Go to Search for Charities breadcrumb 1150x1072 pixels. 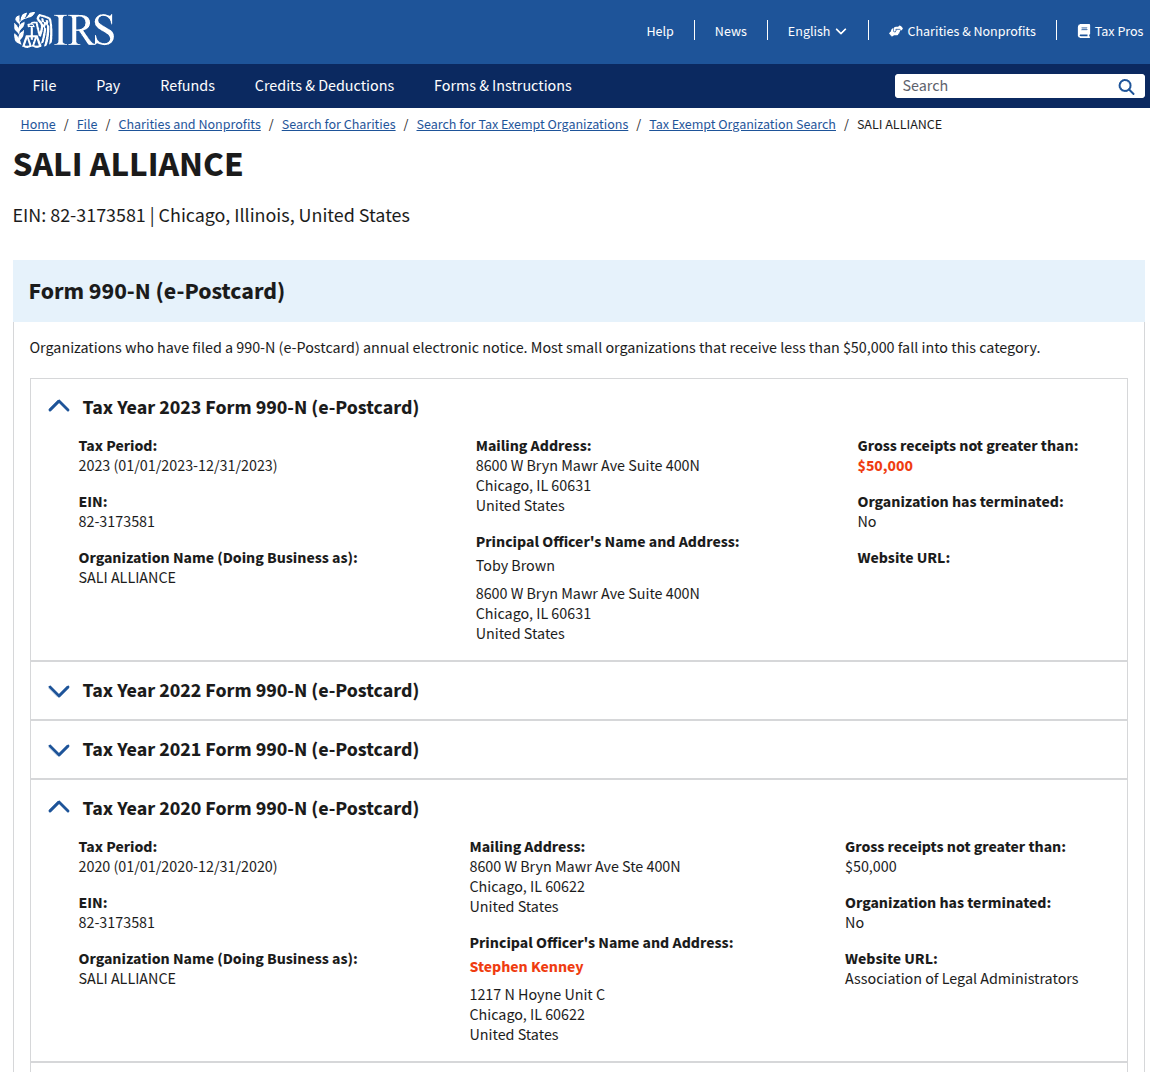click(x=338, y=125)
